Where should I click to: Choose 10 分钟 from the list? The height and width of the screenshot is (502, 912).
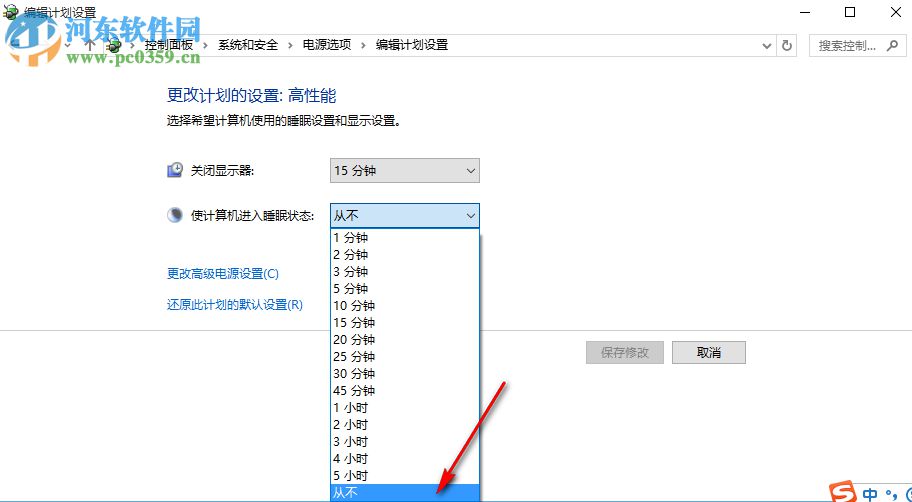[x=405, y=305]
